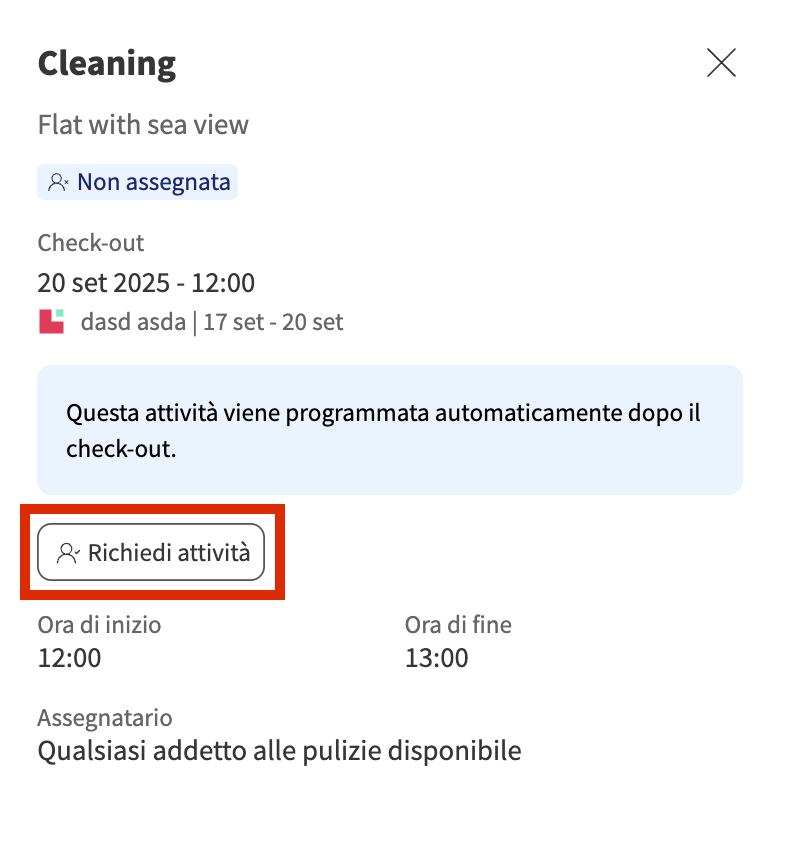
Task: Click the end time value 13:00
Action: 436,657
